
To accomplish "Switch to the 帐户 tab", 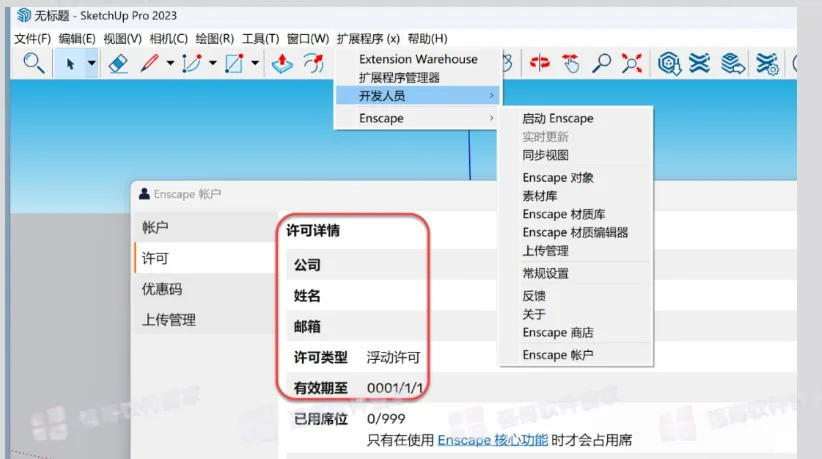I will (x=206, y=227).
